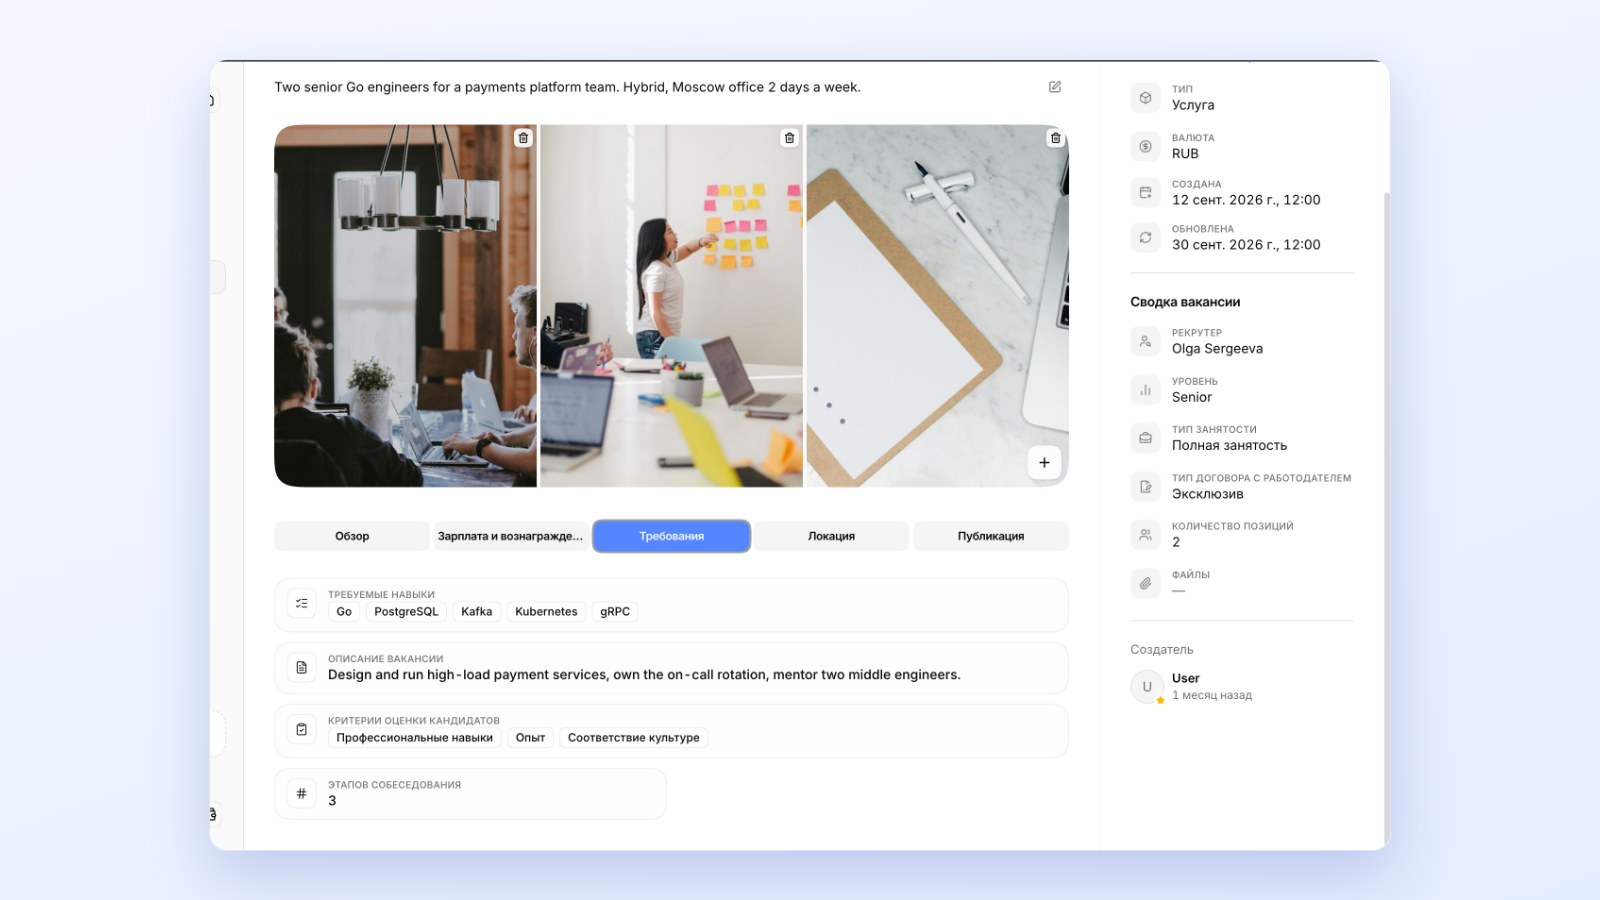Open the User creator avatar

[1147, 687]
